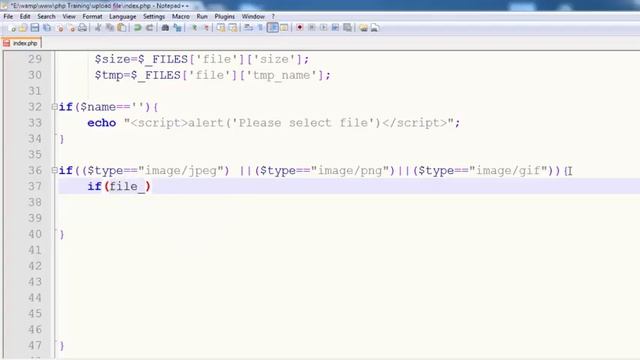Click the Save All toolbar icon

(47, 28)
